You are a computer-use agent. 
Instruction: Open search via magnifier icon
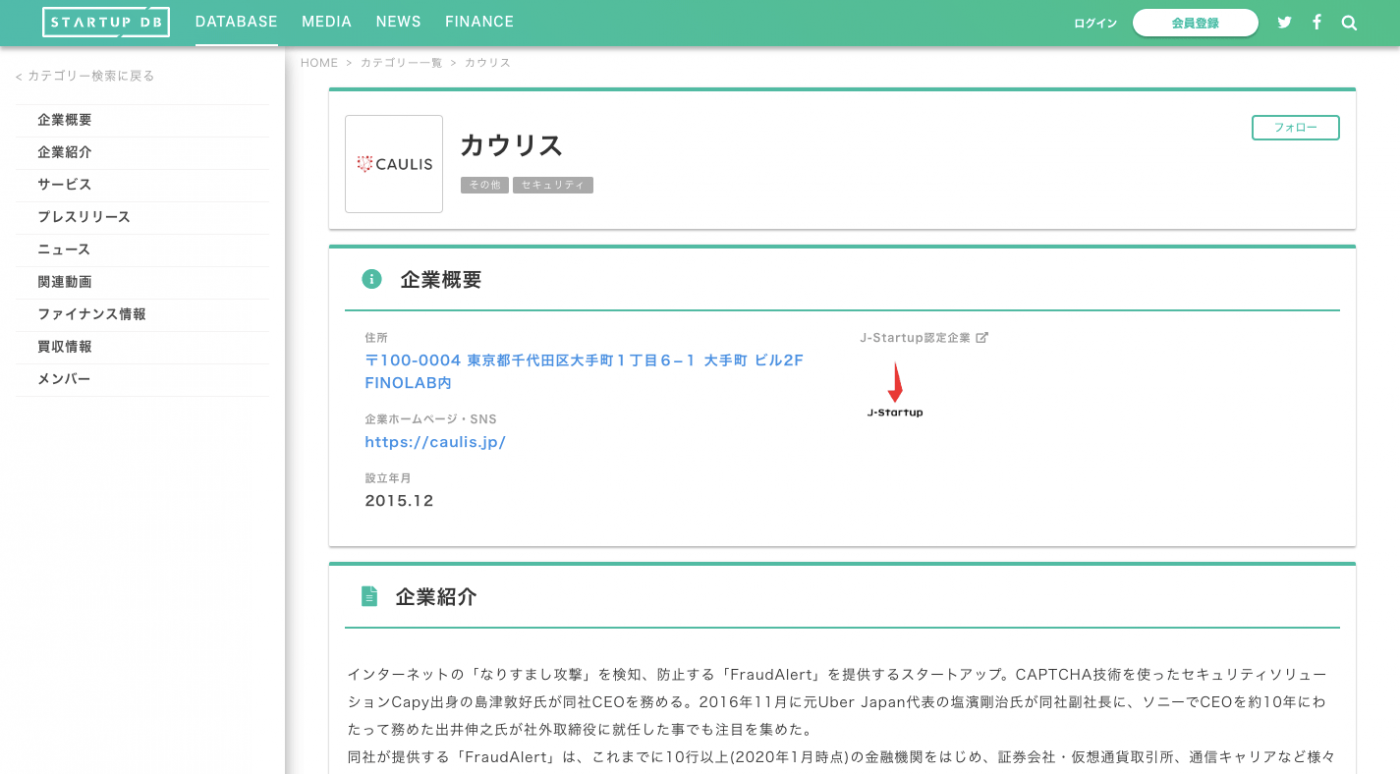1349,22
